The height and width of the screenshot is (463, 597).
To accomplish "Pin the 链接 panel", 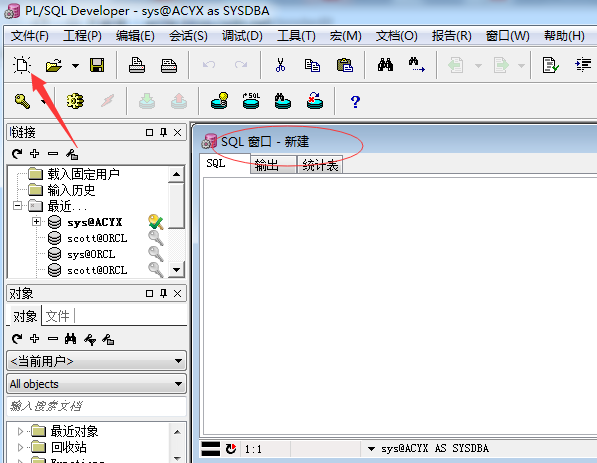I will coord(164,132).
